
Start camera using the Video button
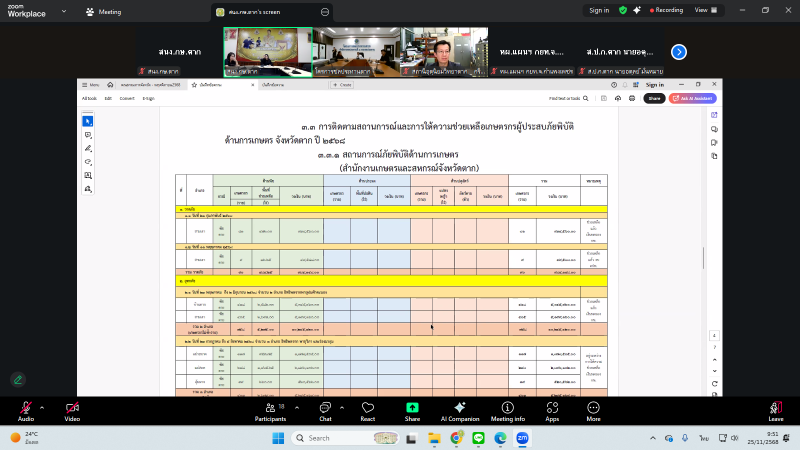click(x=72, y=408)
